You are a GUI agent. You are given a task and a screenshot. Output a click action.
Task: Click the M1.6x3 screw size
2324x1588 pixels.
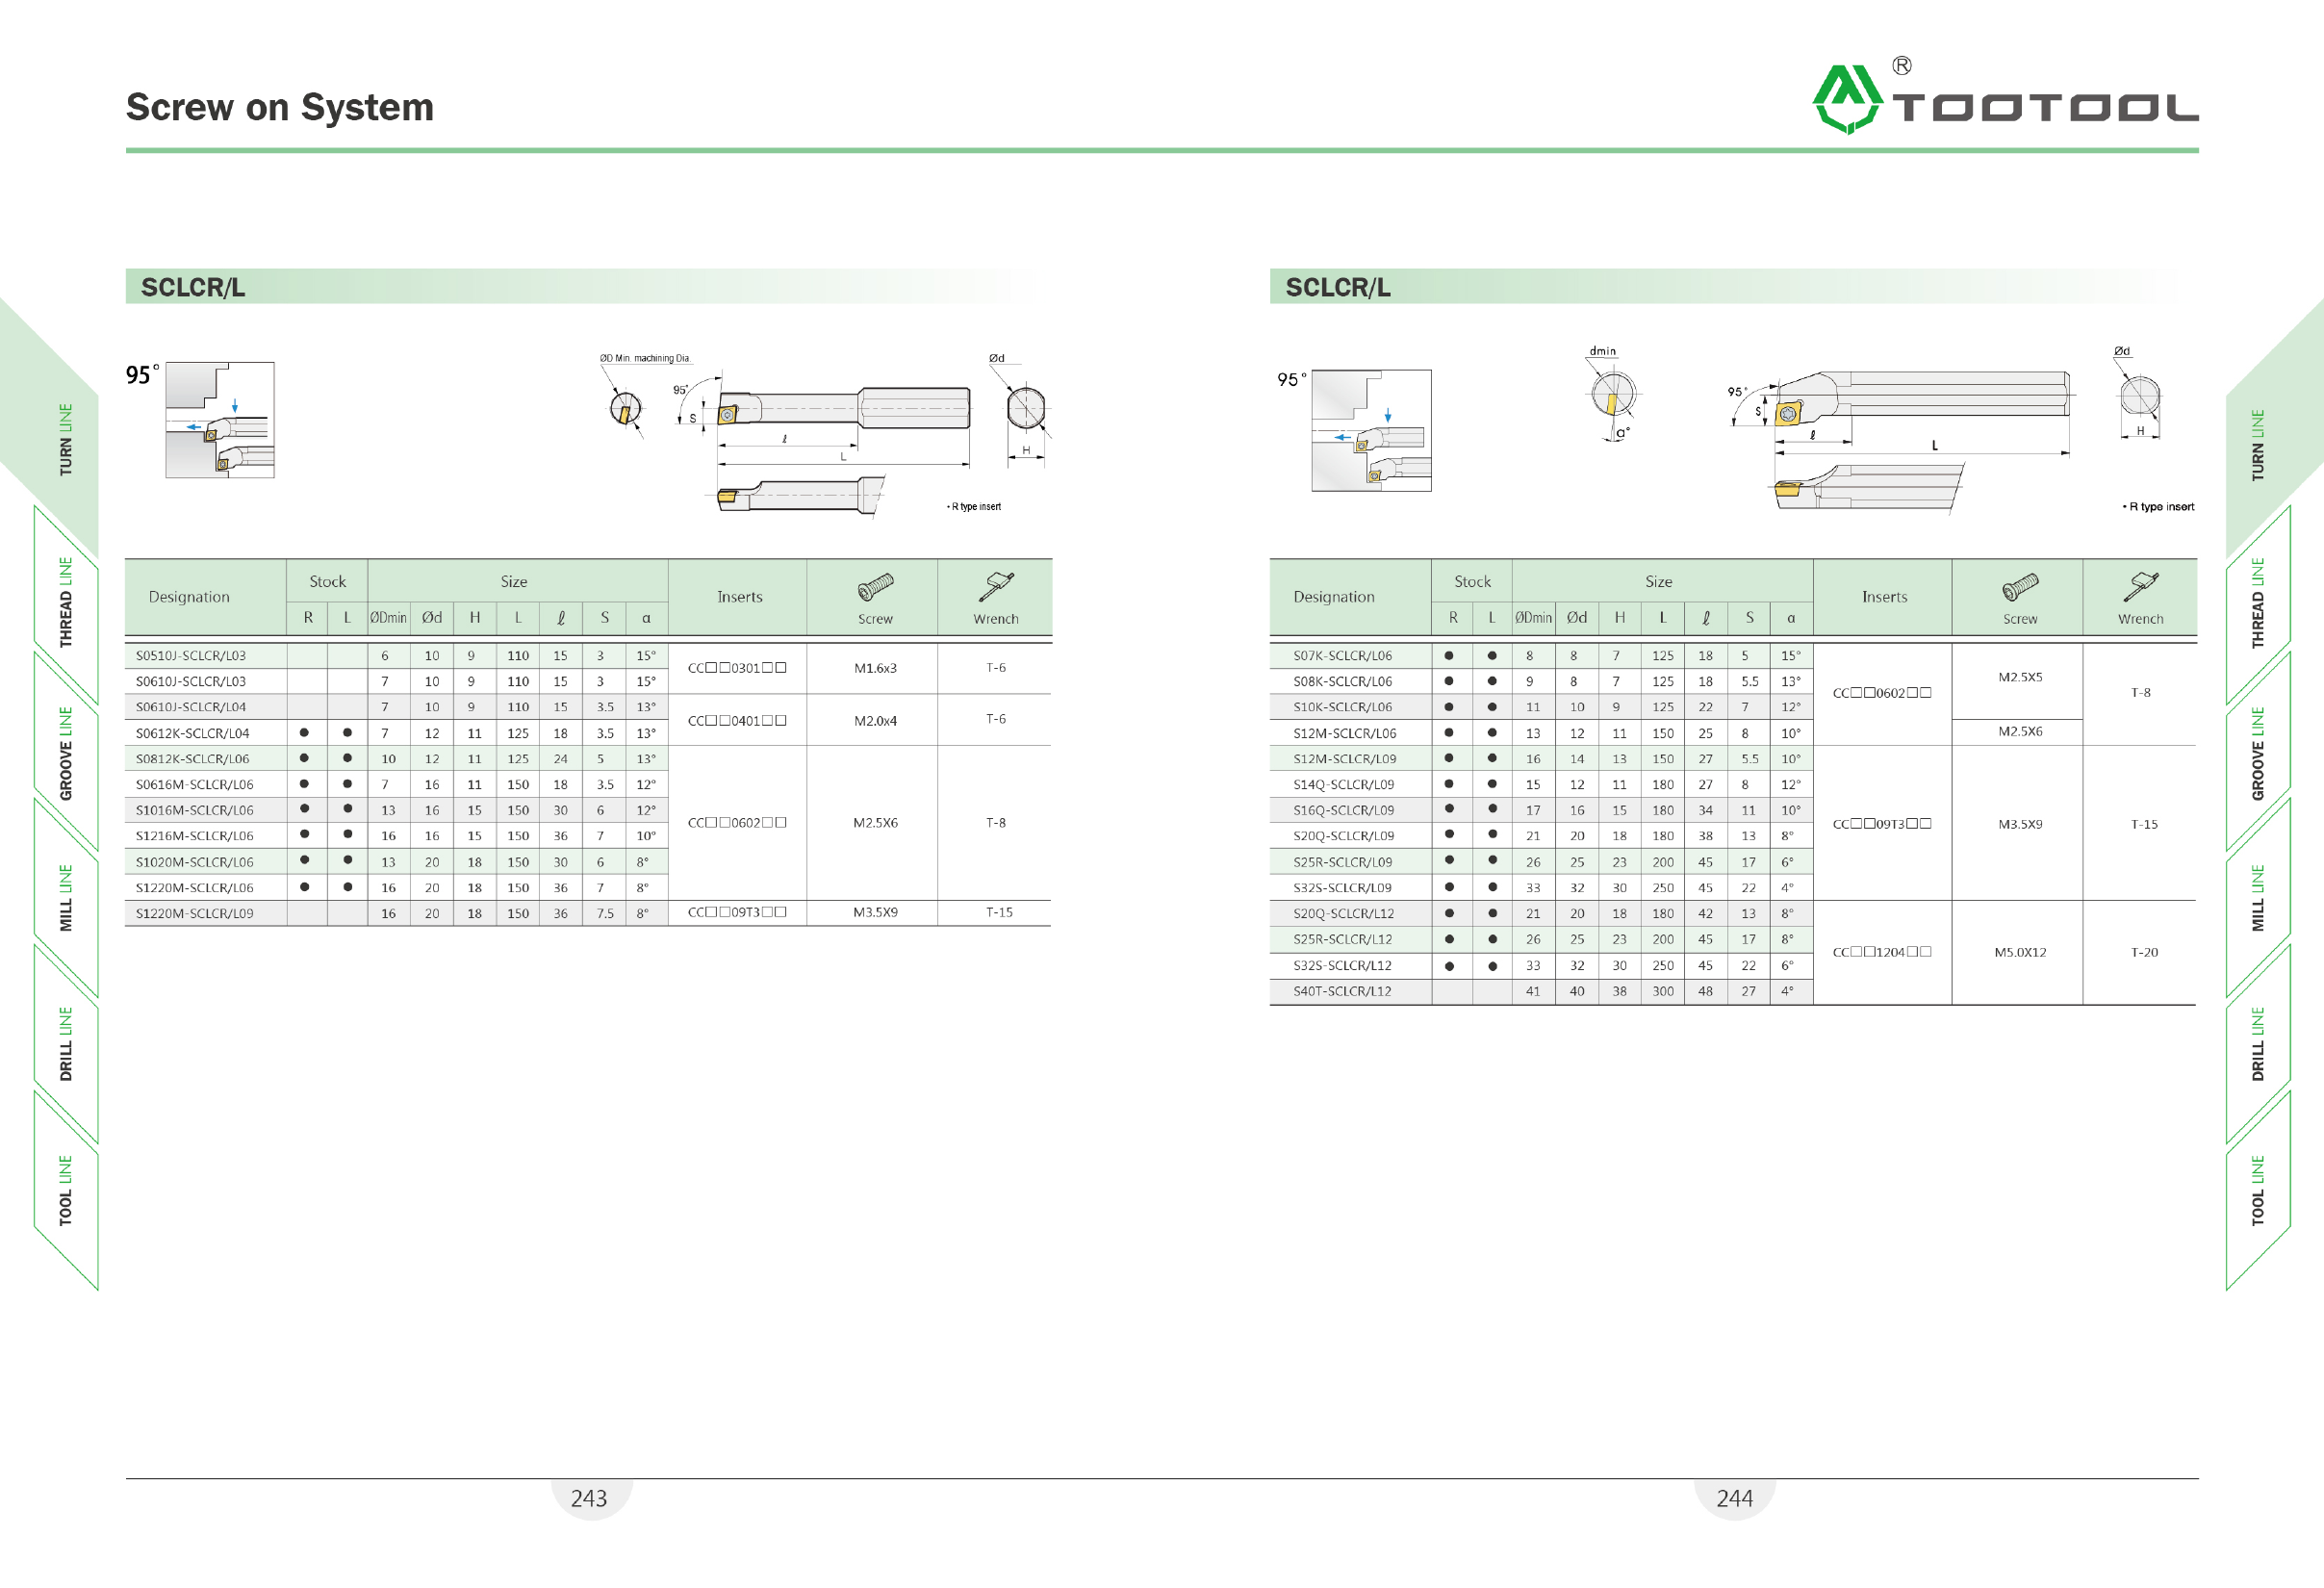click(x=875, y=668)
